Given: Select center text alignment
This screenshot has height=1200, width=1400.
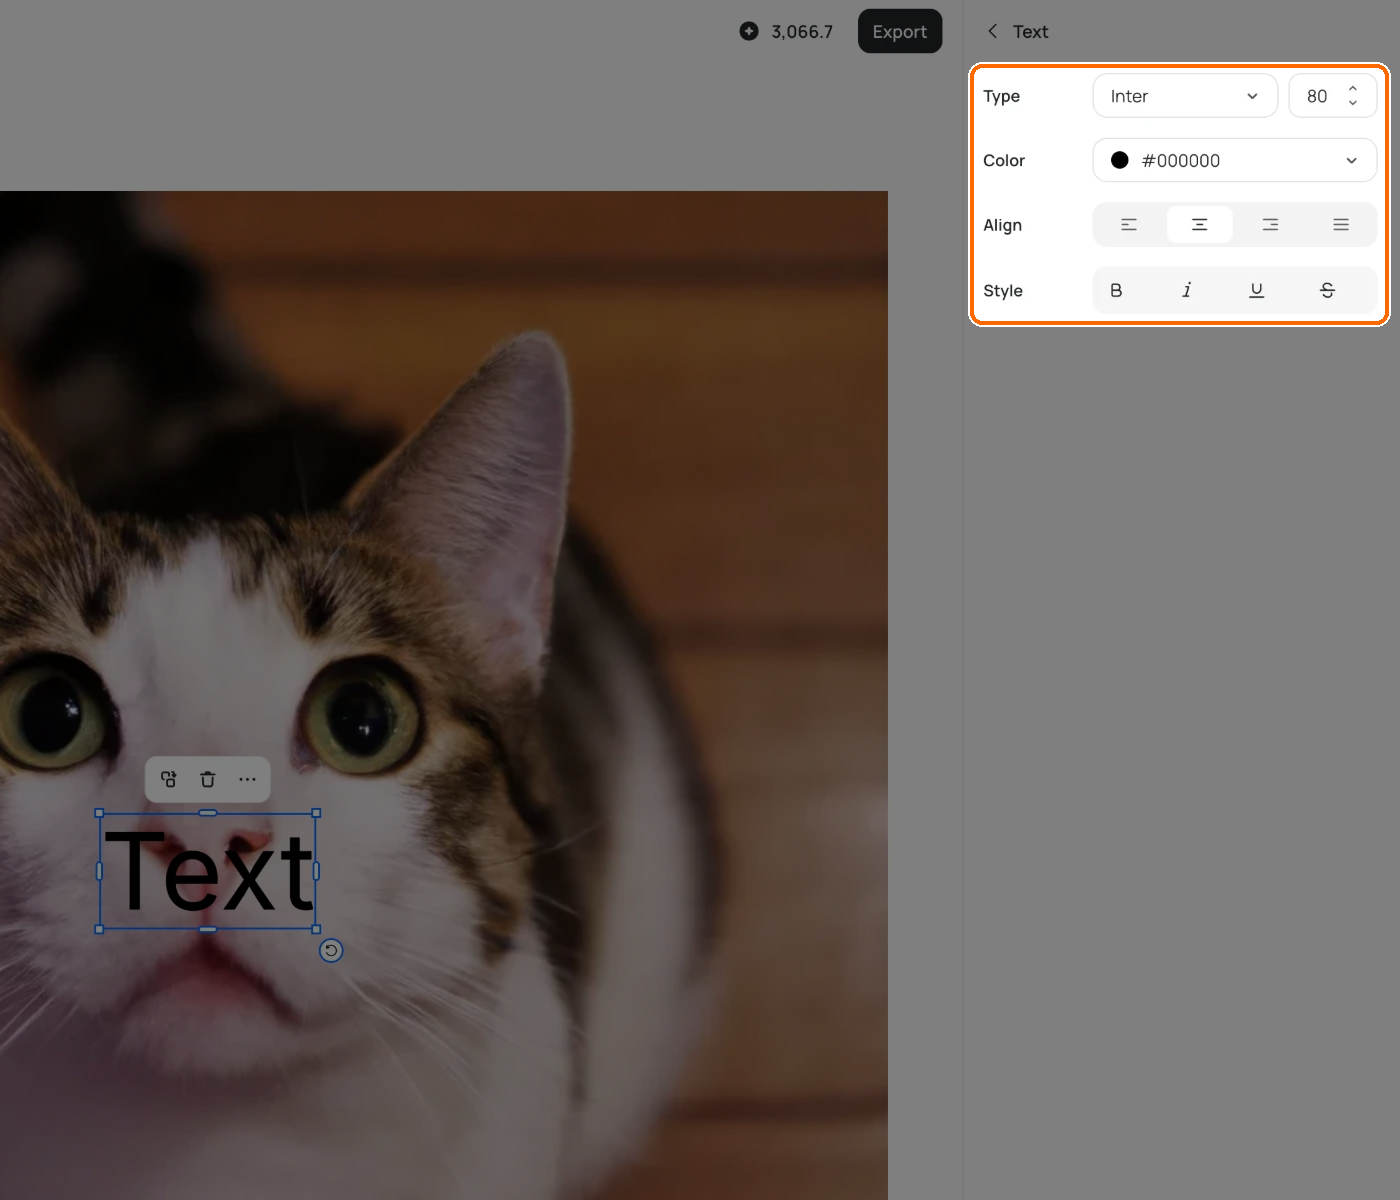Looking at the screenshot, I should tap(1200, 225).
